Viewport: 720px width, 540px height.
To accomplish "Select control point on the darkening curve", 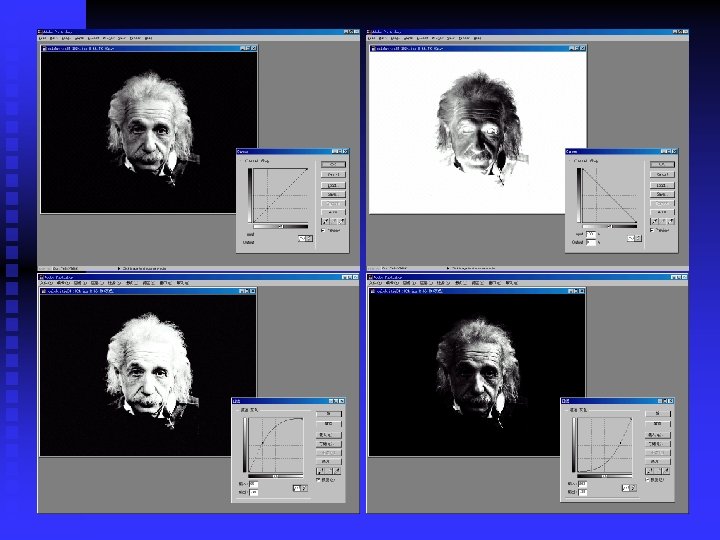I will [x=620, y=443].
